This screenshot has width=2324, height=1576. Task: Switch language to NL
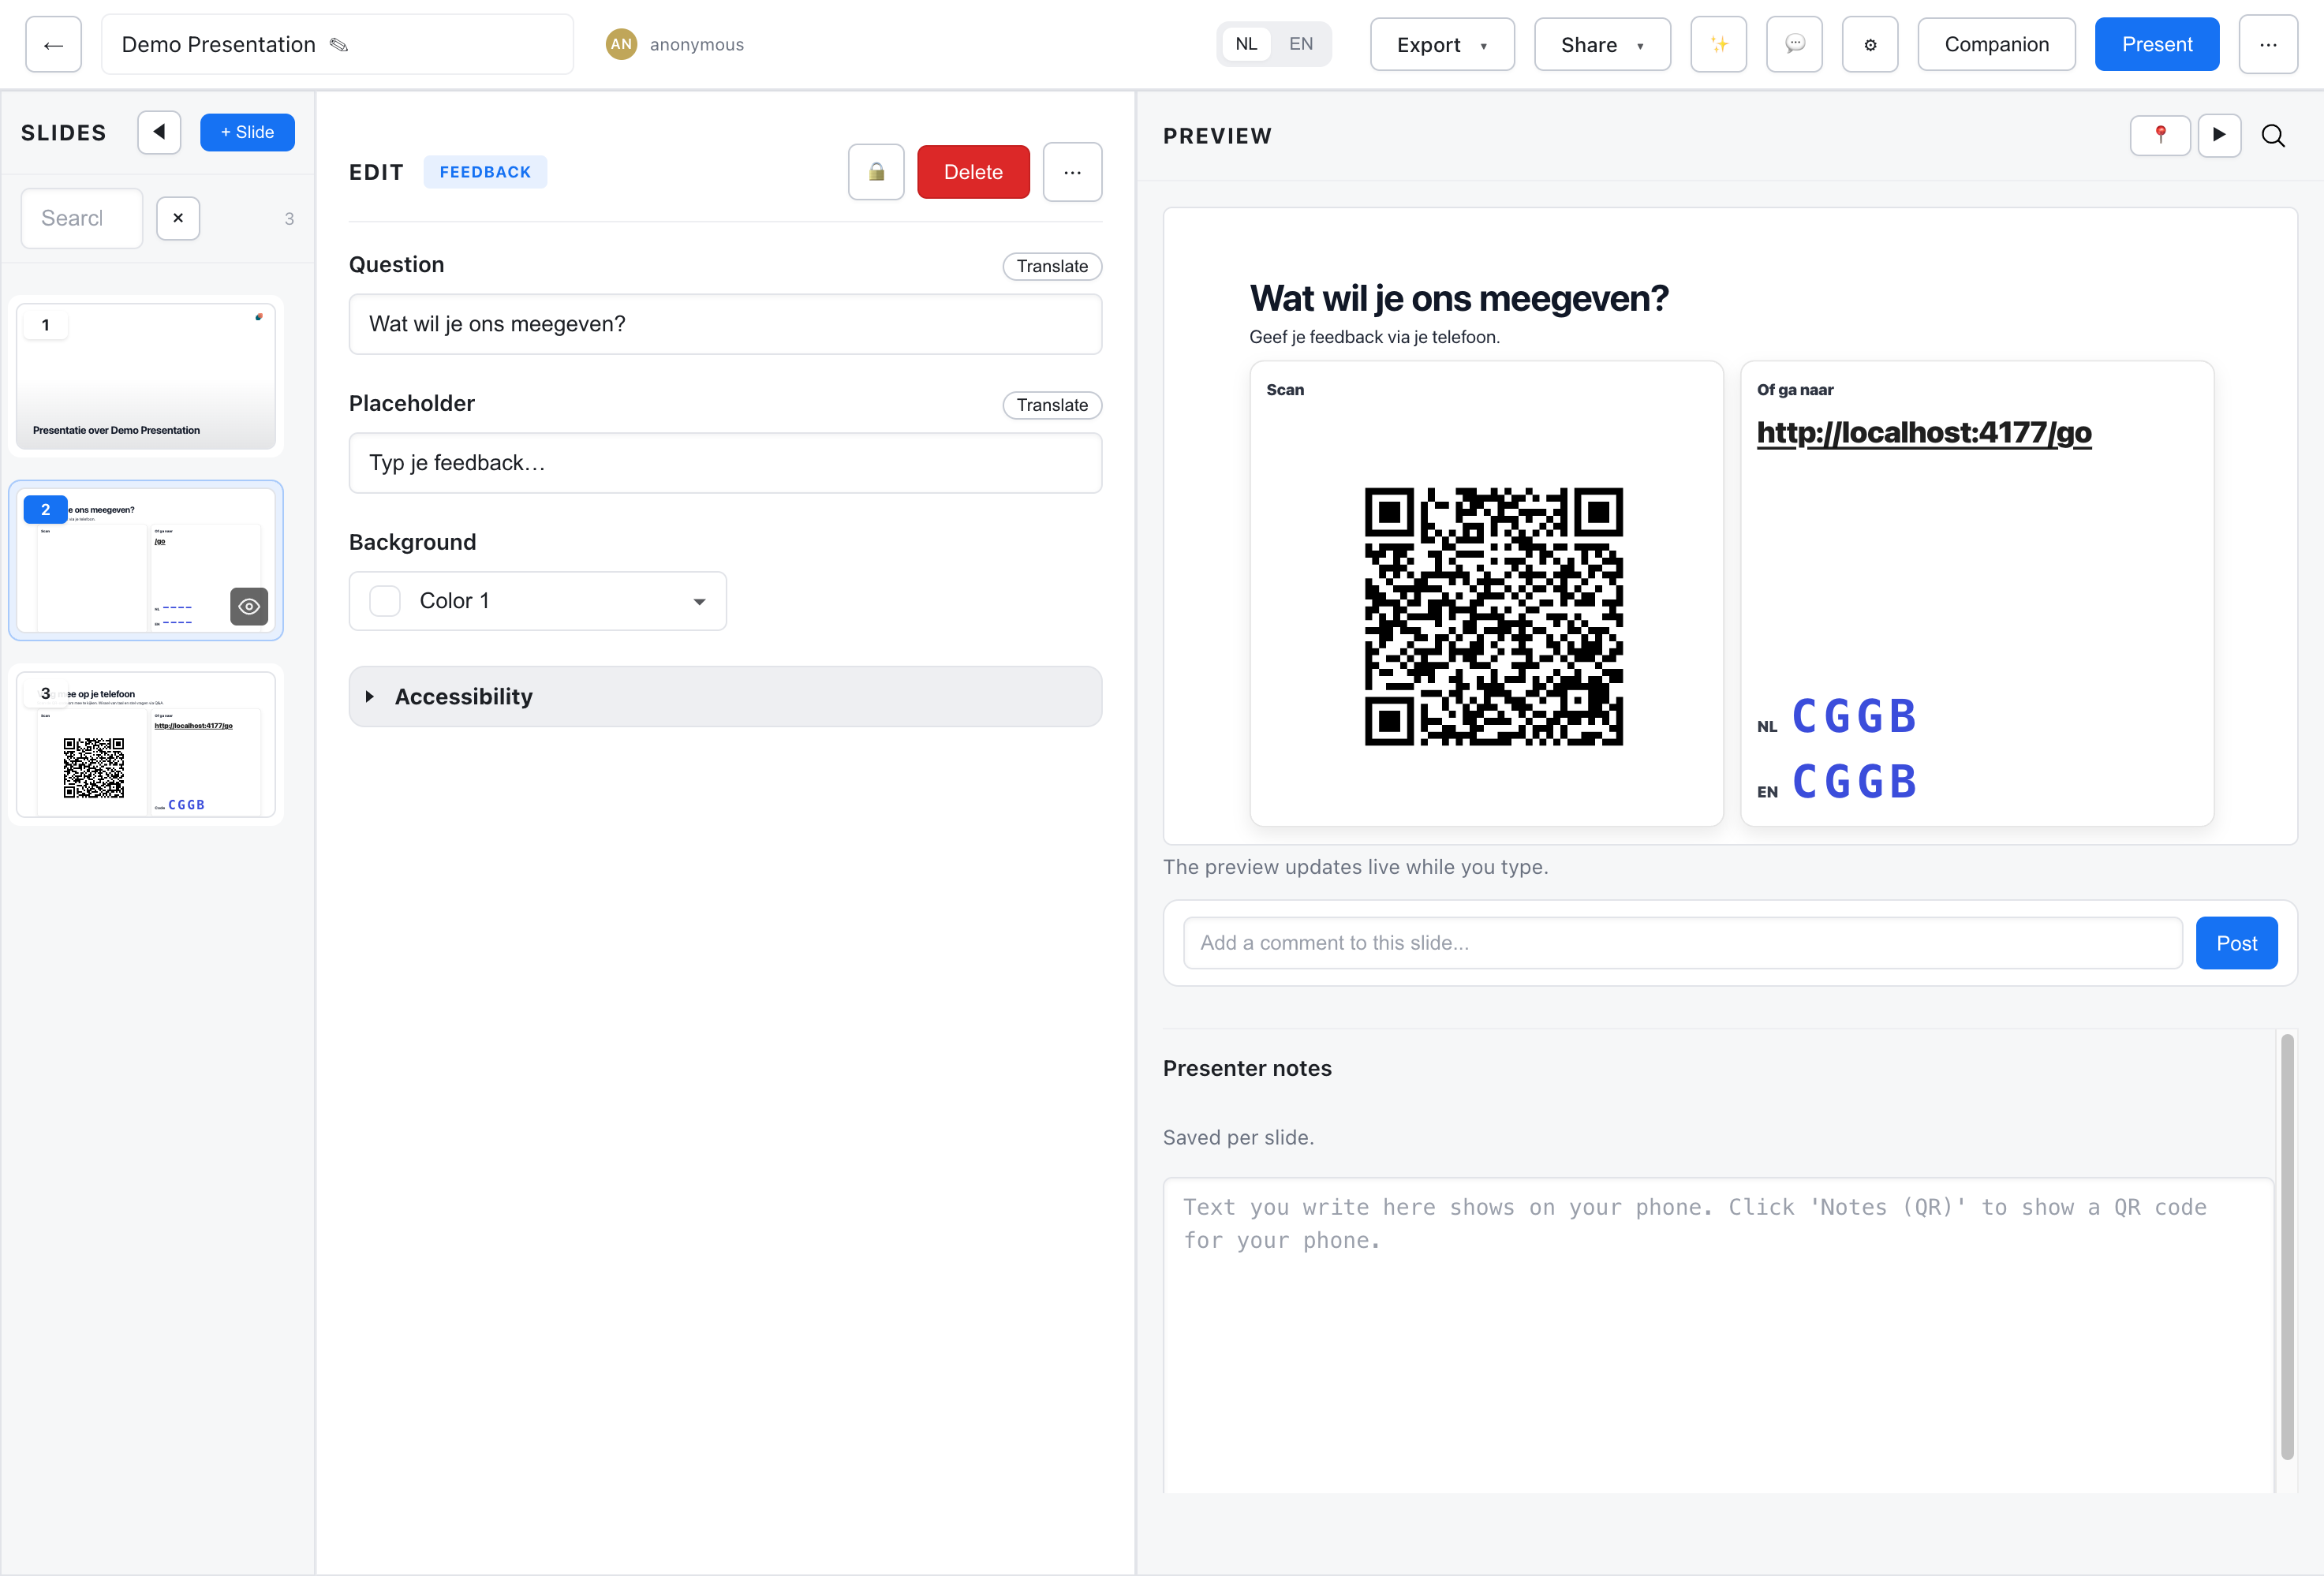(1246, 44)
